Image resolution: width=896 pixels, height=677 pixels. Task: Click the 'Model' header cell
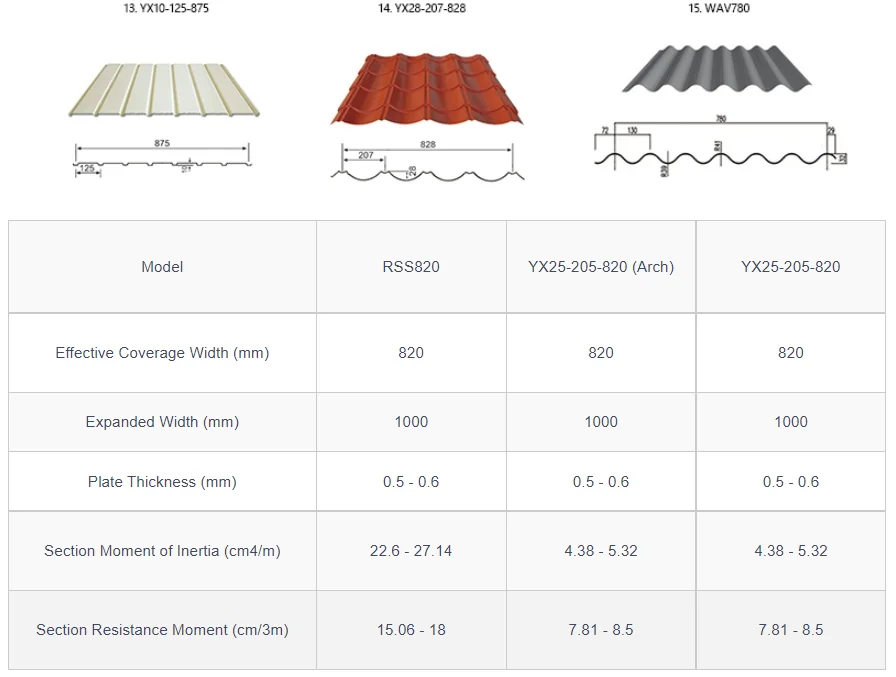click(x=162, y=267)
